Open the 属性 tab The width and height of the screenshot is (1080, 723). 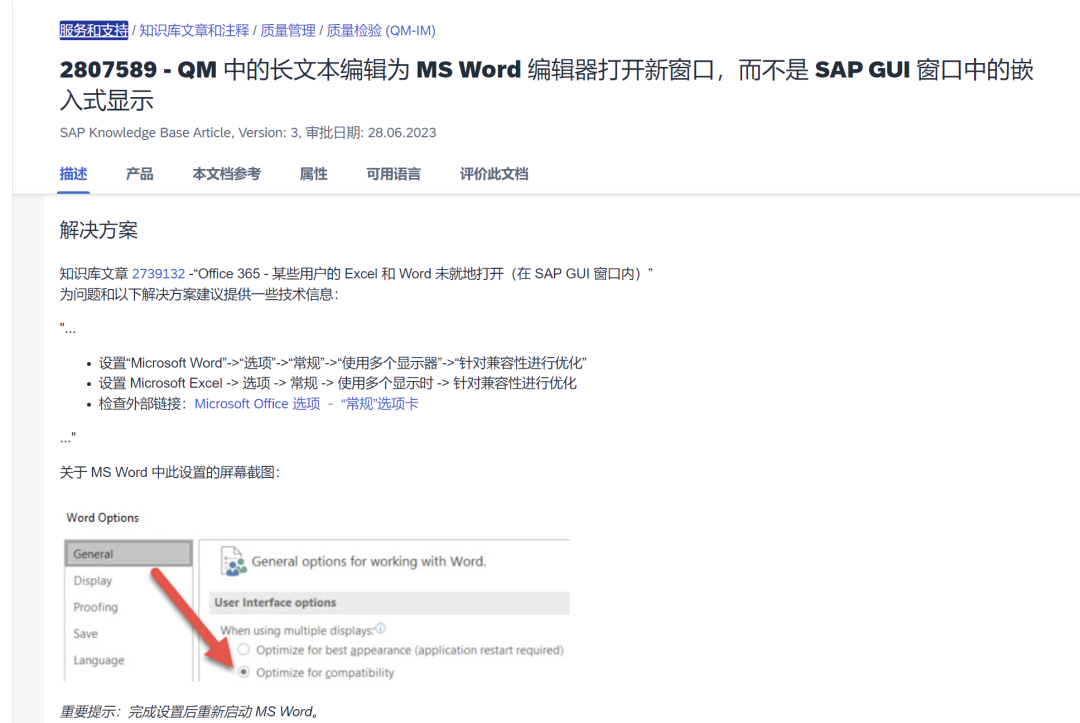click(313, 174)
